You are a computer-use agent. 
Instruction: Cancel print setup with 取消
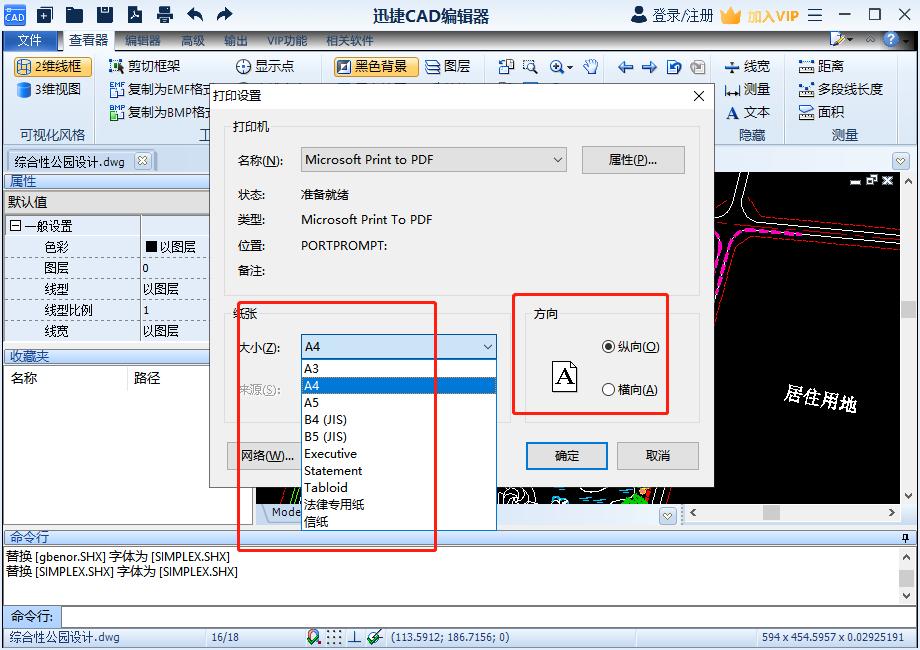[658, 456]
